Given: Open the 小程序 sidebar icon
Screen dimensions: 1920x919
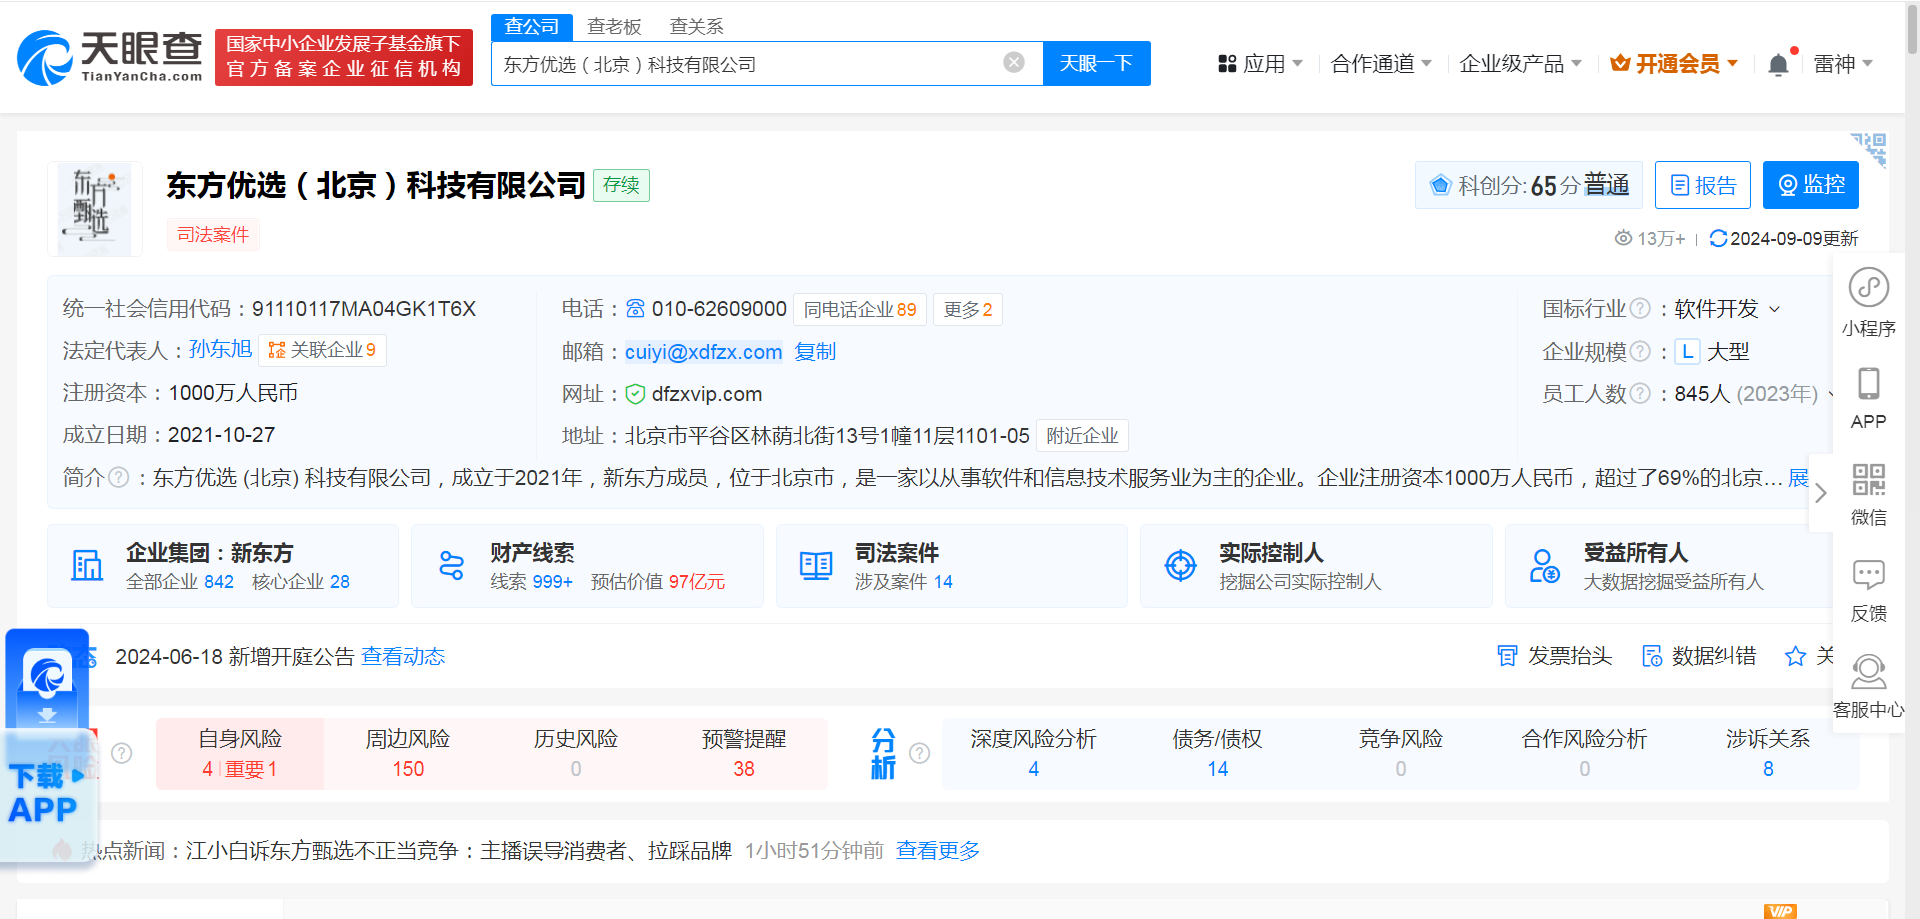Looking at the screenshot, I should (x=1869, y=302).
